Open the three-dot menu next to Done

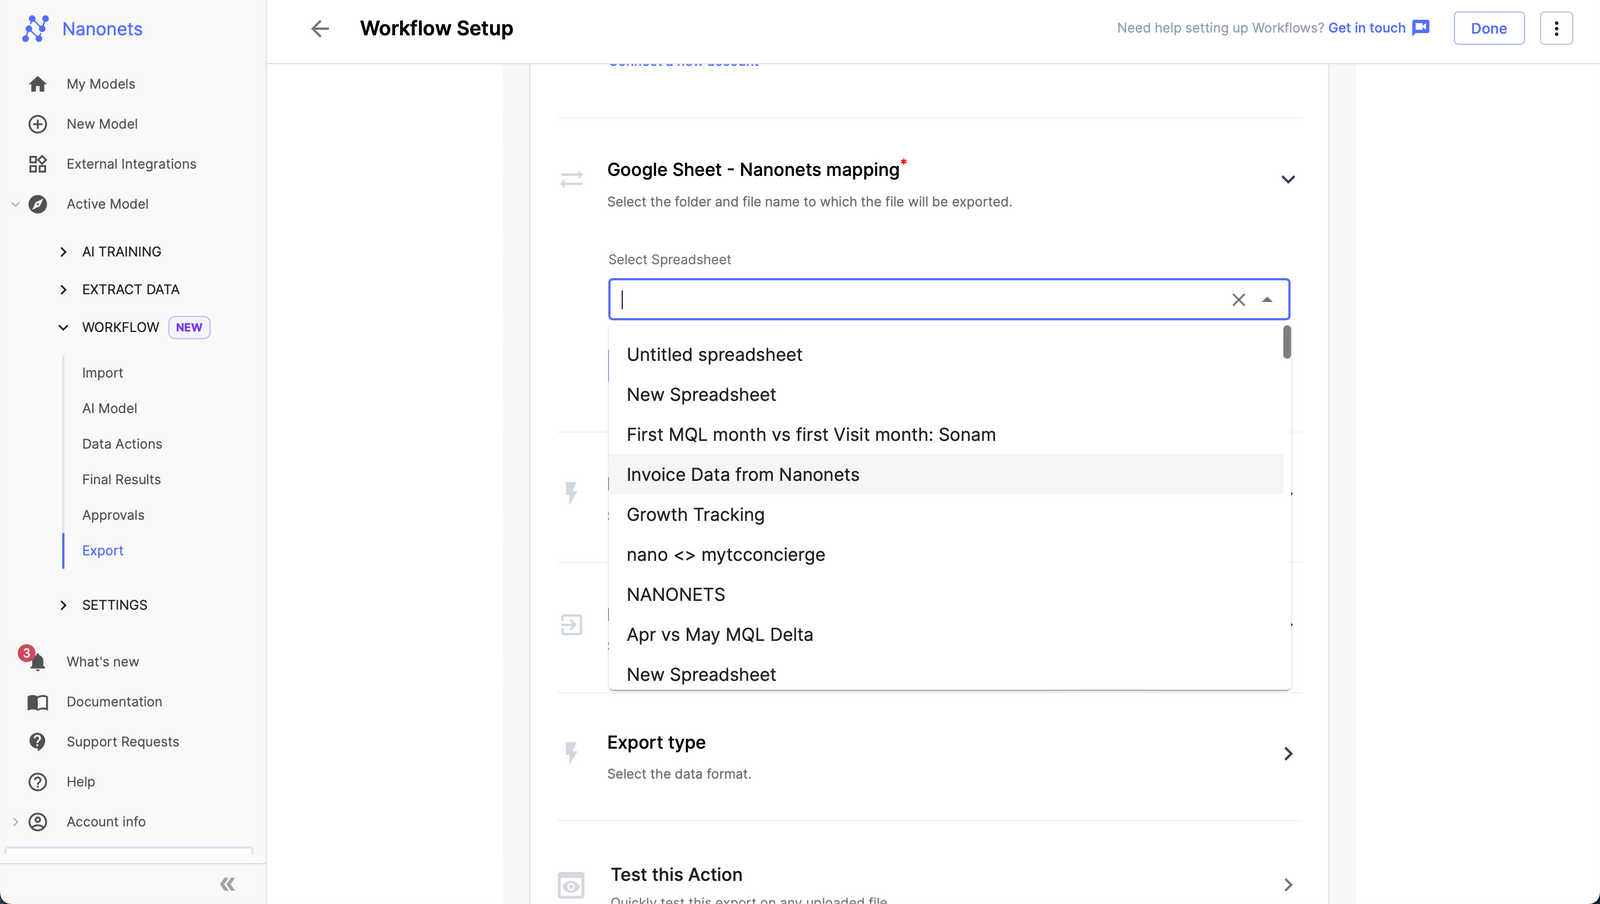[x=1556, y=28]
